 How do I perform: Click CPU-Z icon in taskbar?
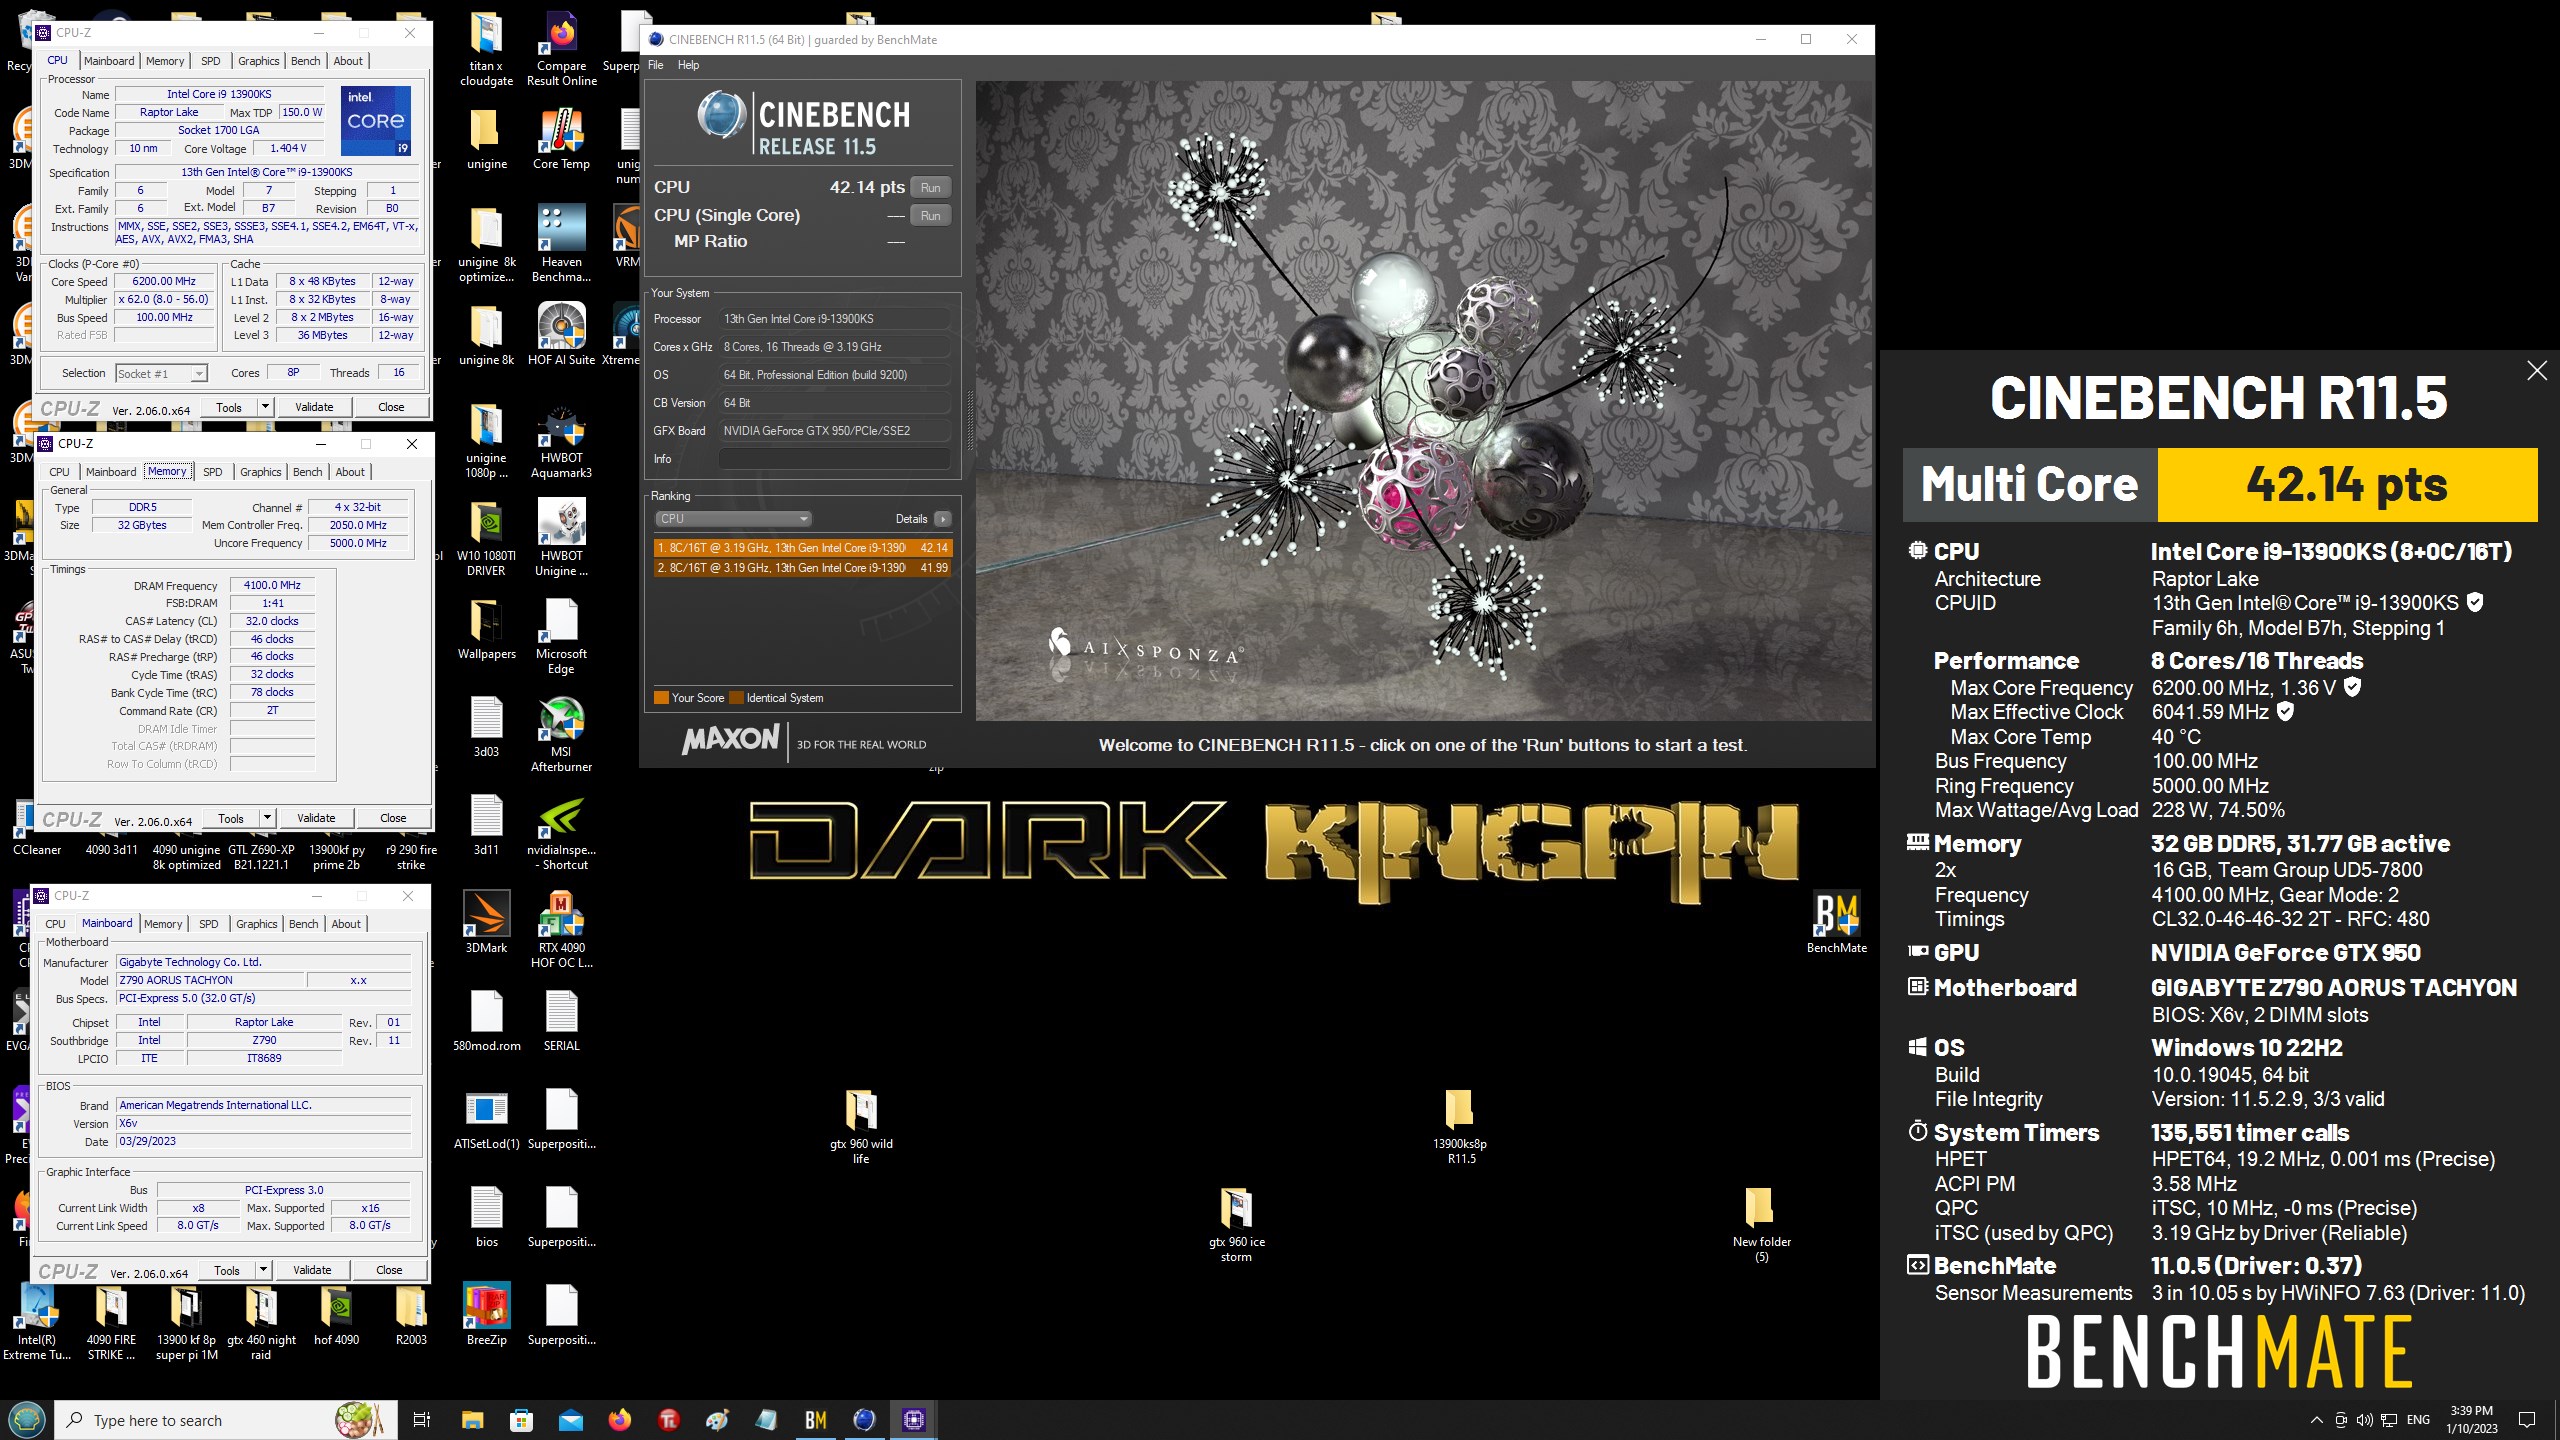[913, 1420]
